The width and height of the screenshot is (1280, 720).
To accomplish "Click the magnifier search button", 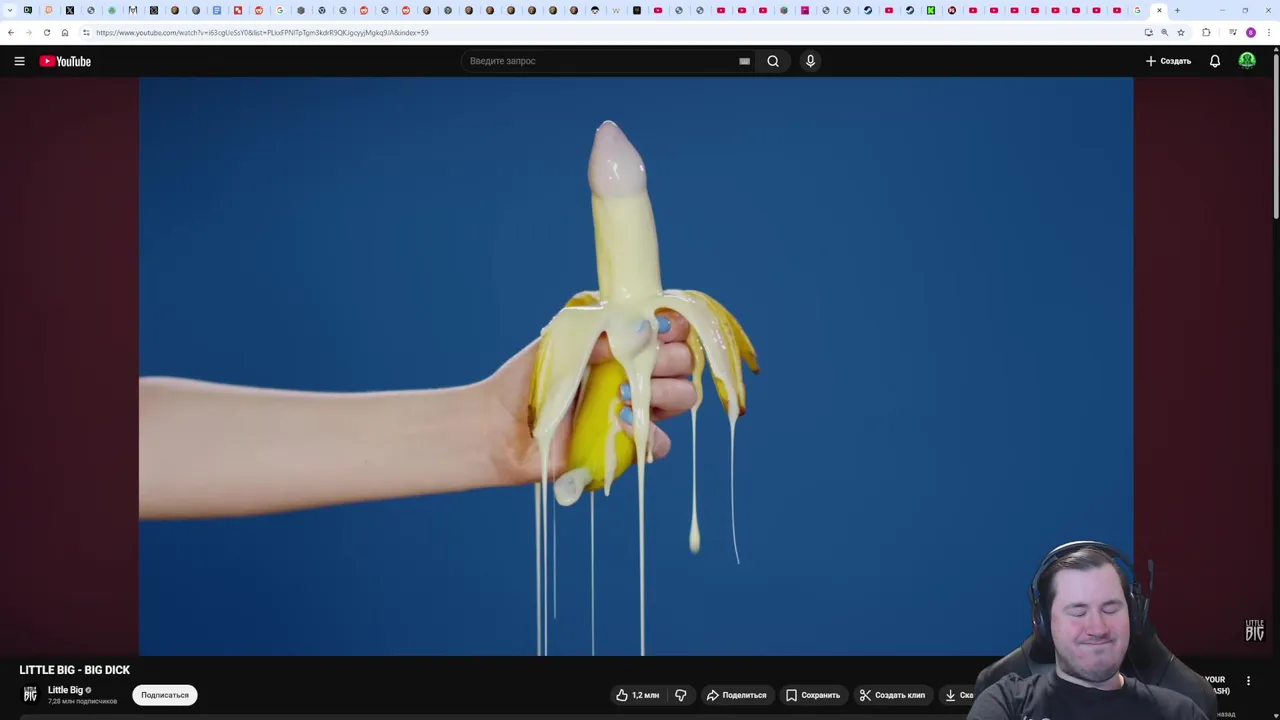I will click(x=773, y=61).
